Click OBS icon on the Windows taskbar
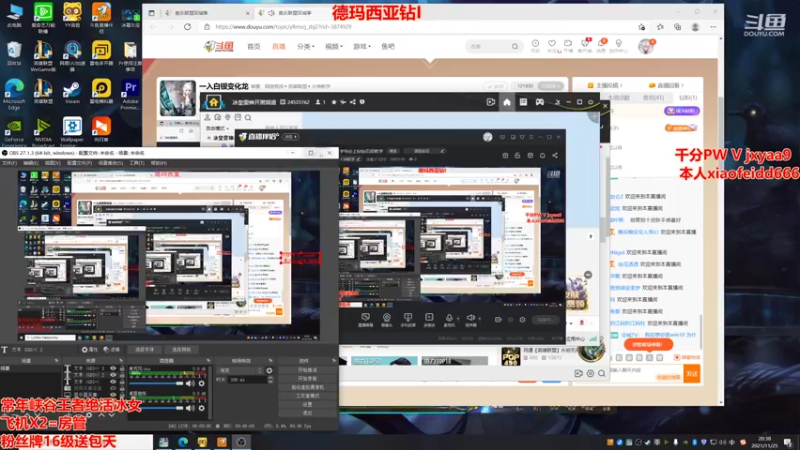 [241, 442]
